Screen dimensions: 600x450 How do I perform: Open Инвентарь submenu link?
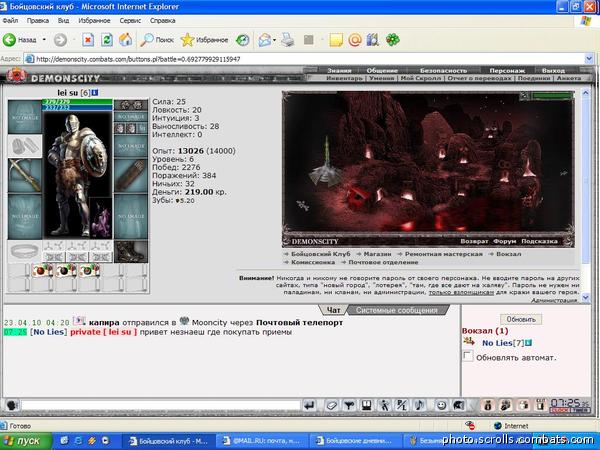344,78
